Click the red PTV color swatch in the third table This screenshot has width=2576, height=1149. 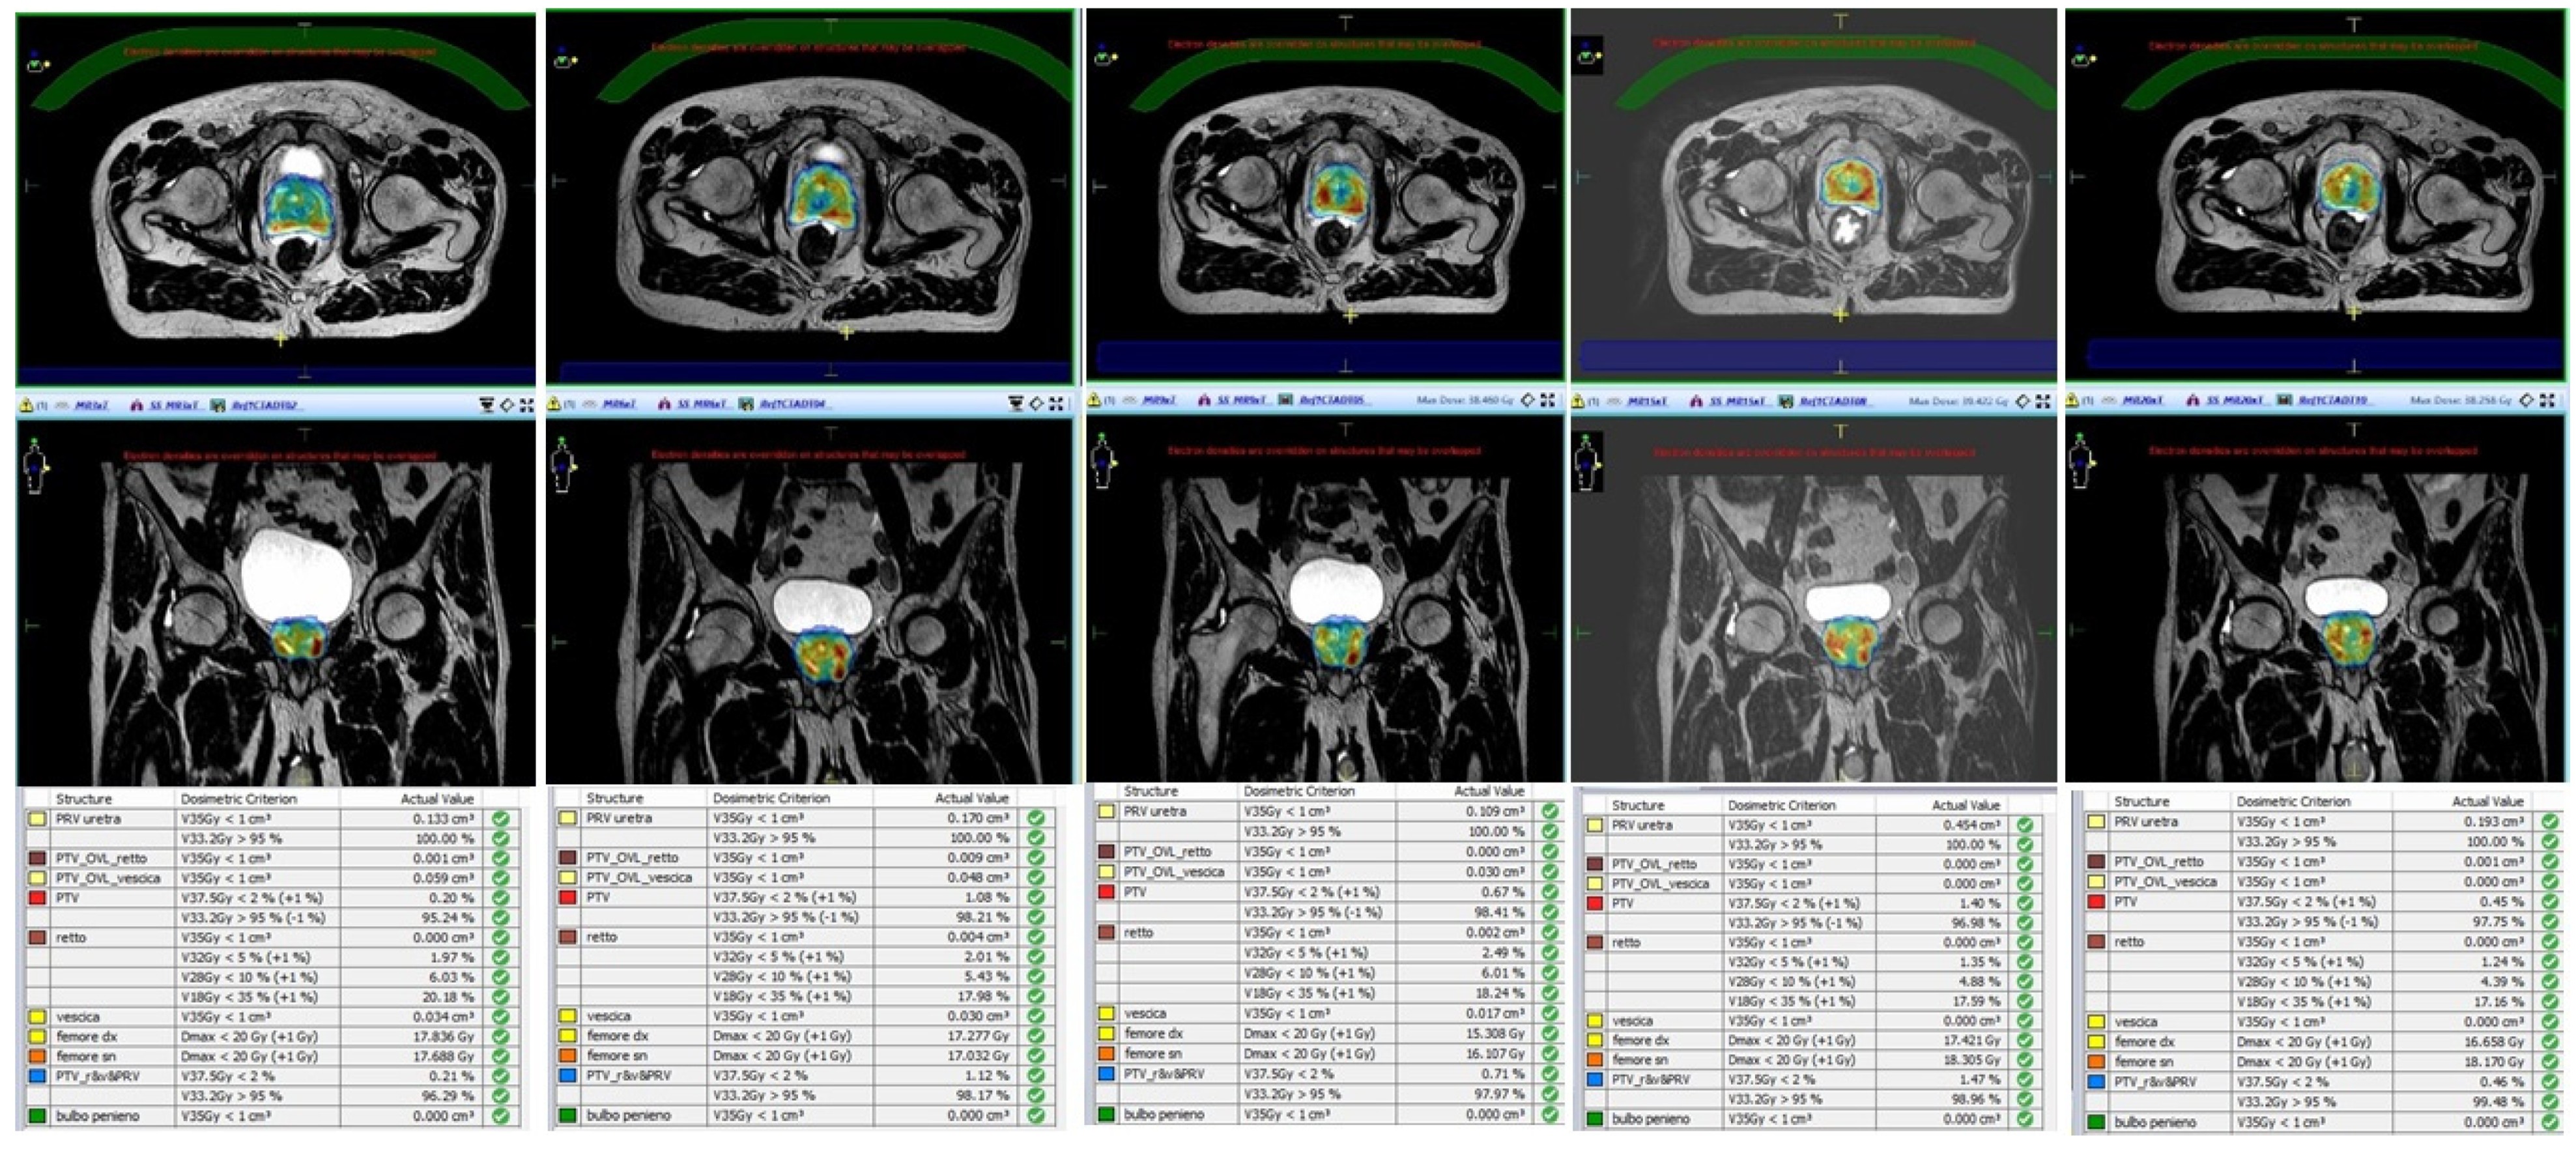point(1106,892)
